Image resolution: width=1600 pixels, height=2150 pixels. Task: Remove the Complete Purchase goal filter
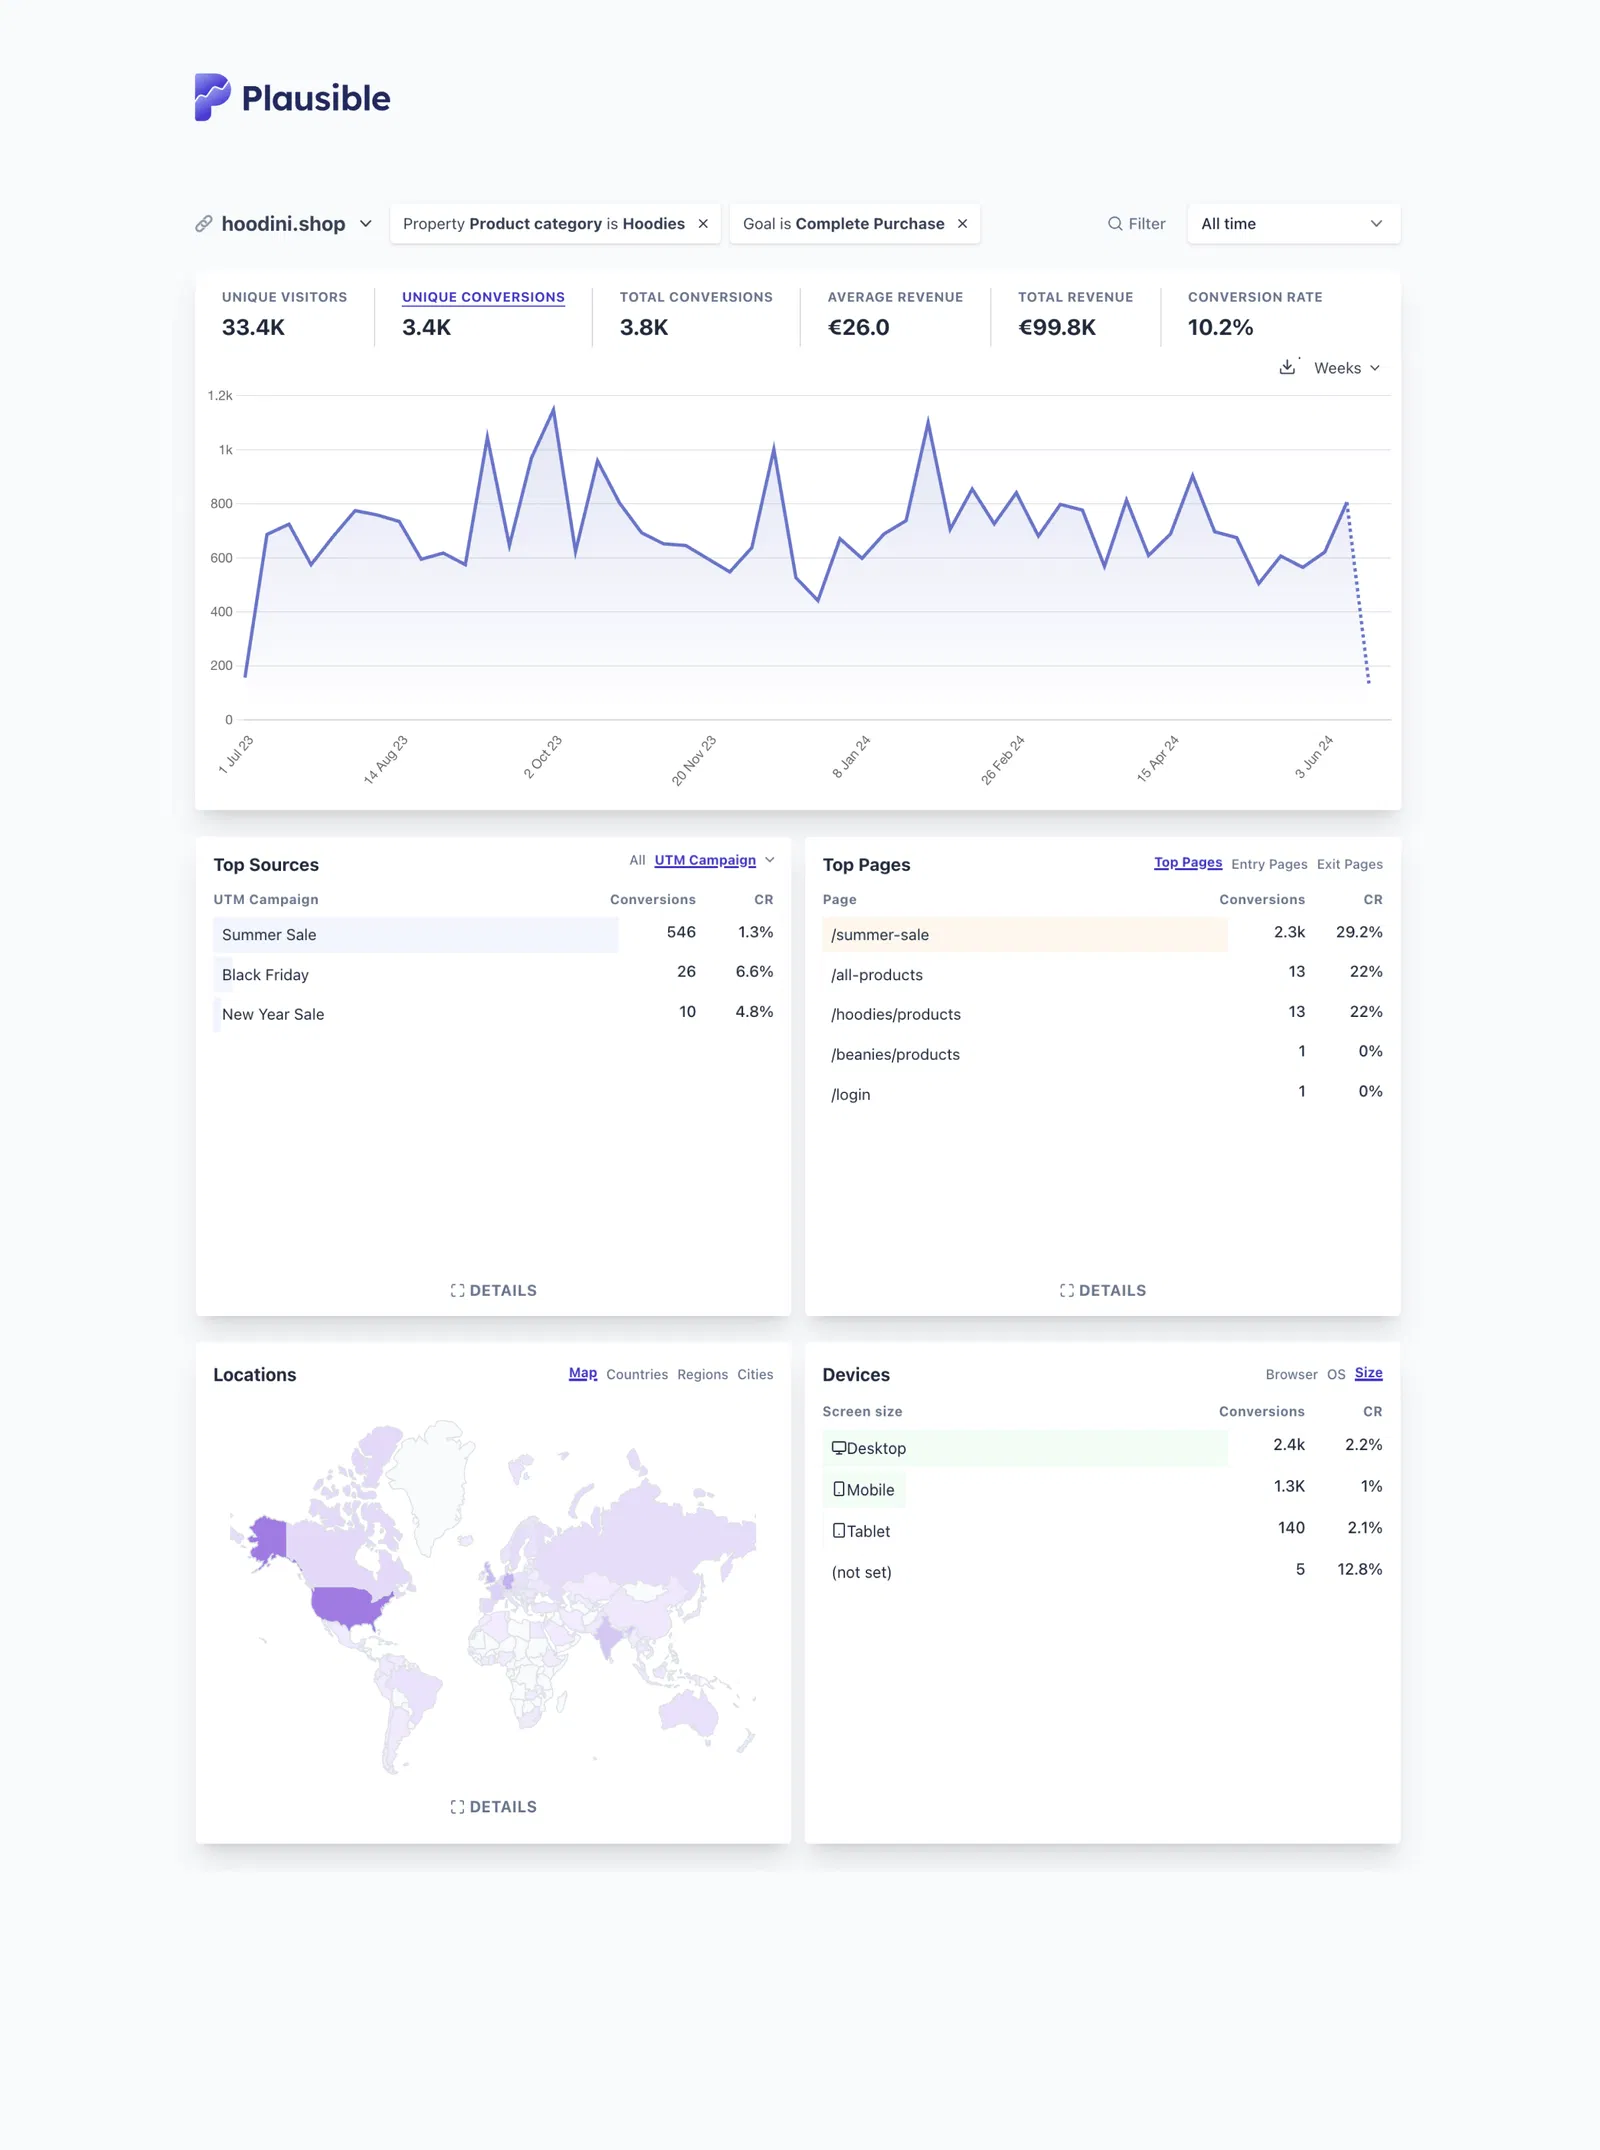962,223
